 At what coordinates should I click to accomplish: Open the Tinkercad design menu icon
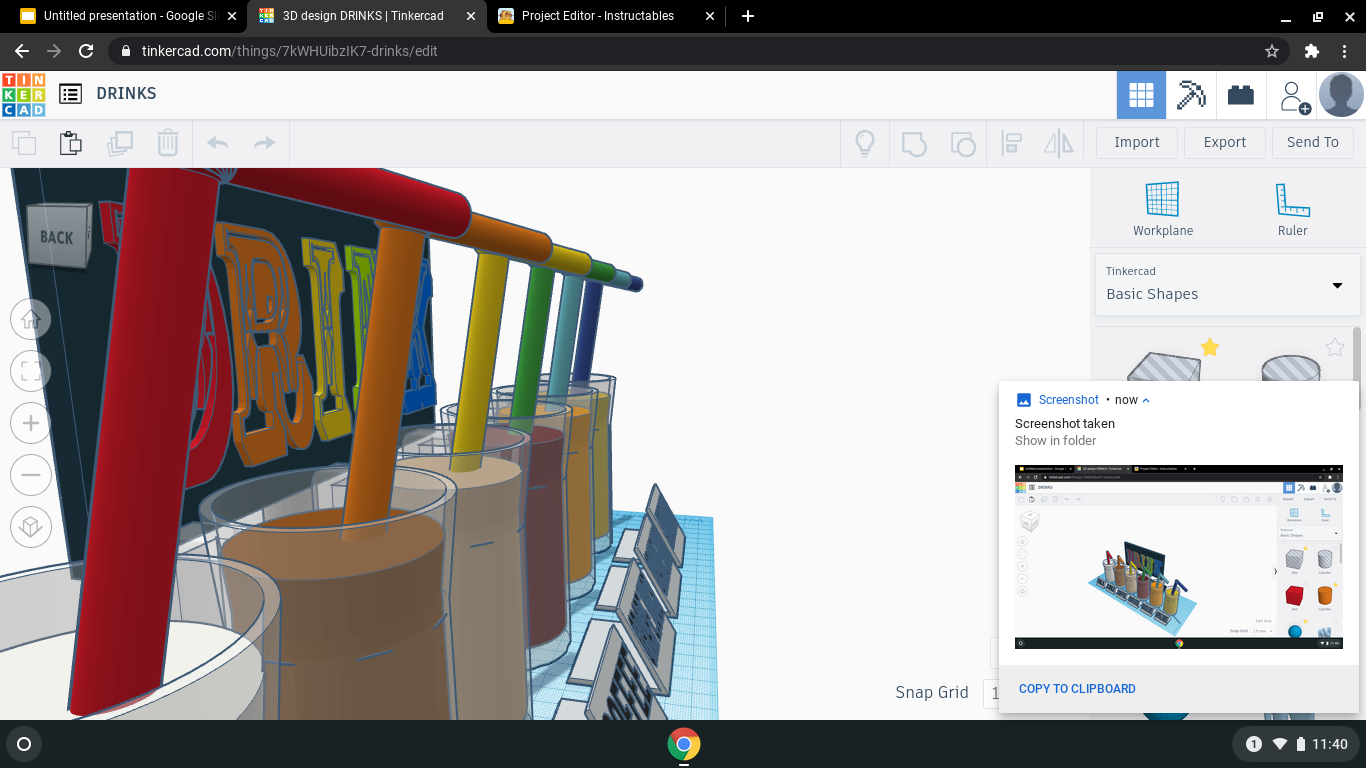70,93
